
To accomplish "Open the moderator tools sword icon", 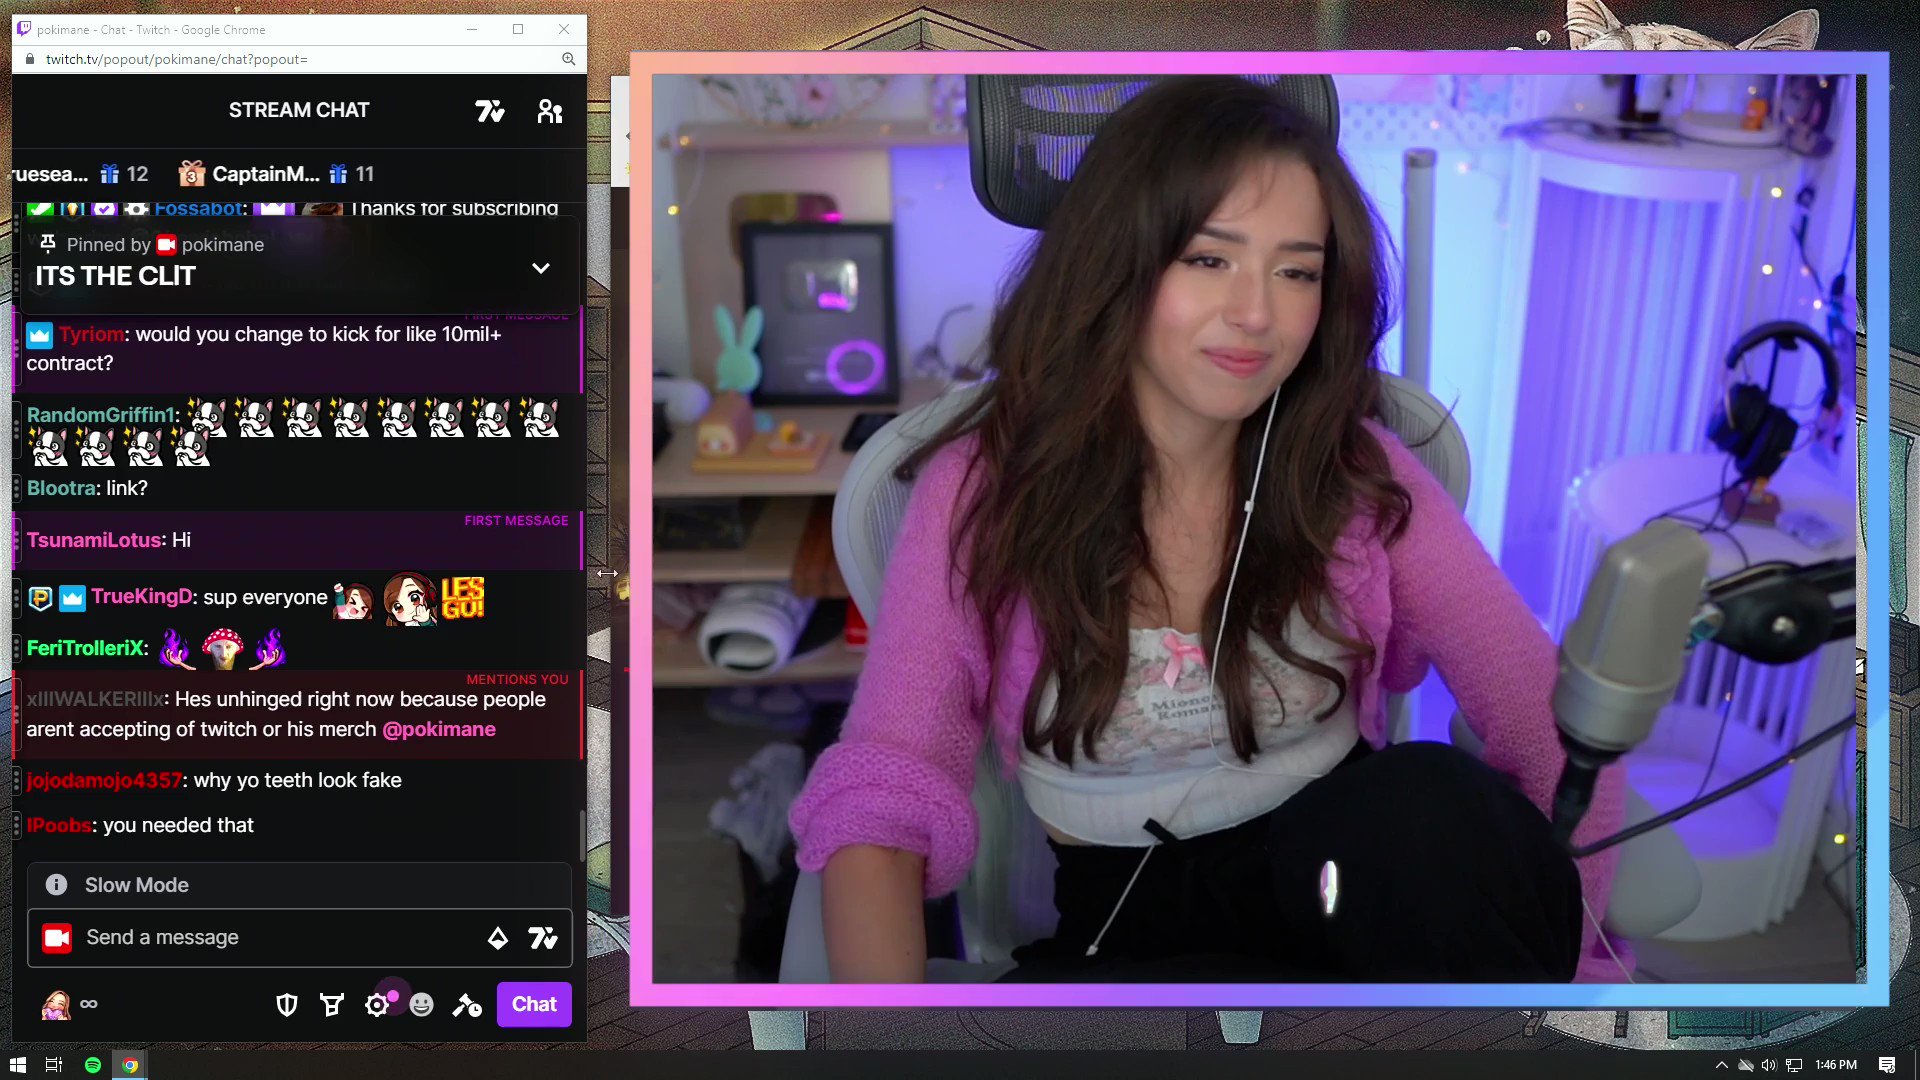I will [467, 1004].
